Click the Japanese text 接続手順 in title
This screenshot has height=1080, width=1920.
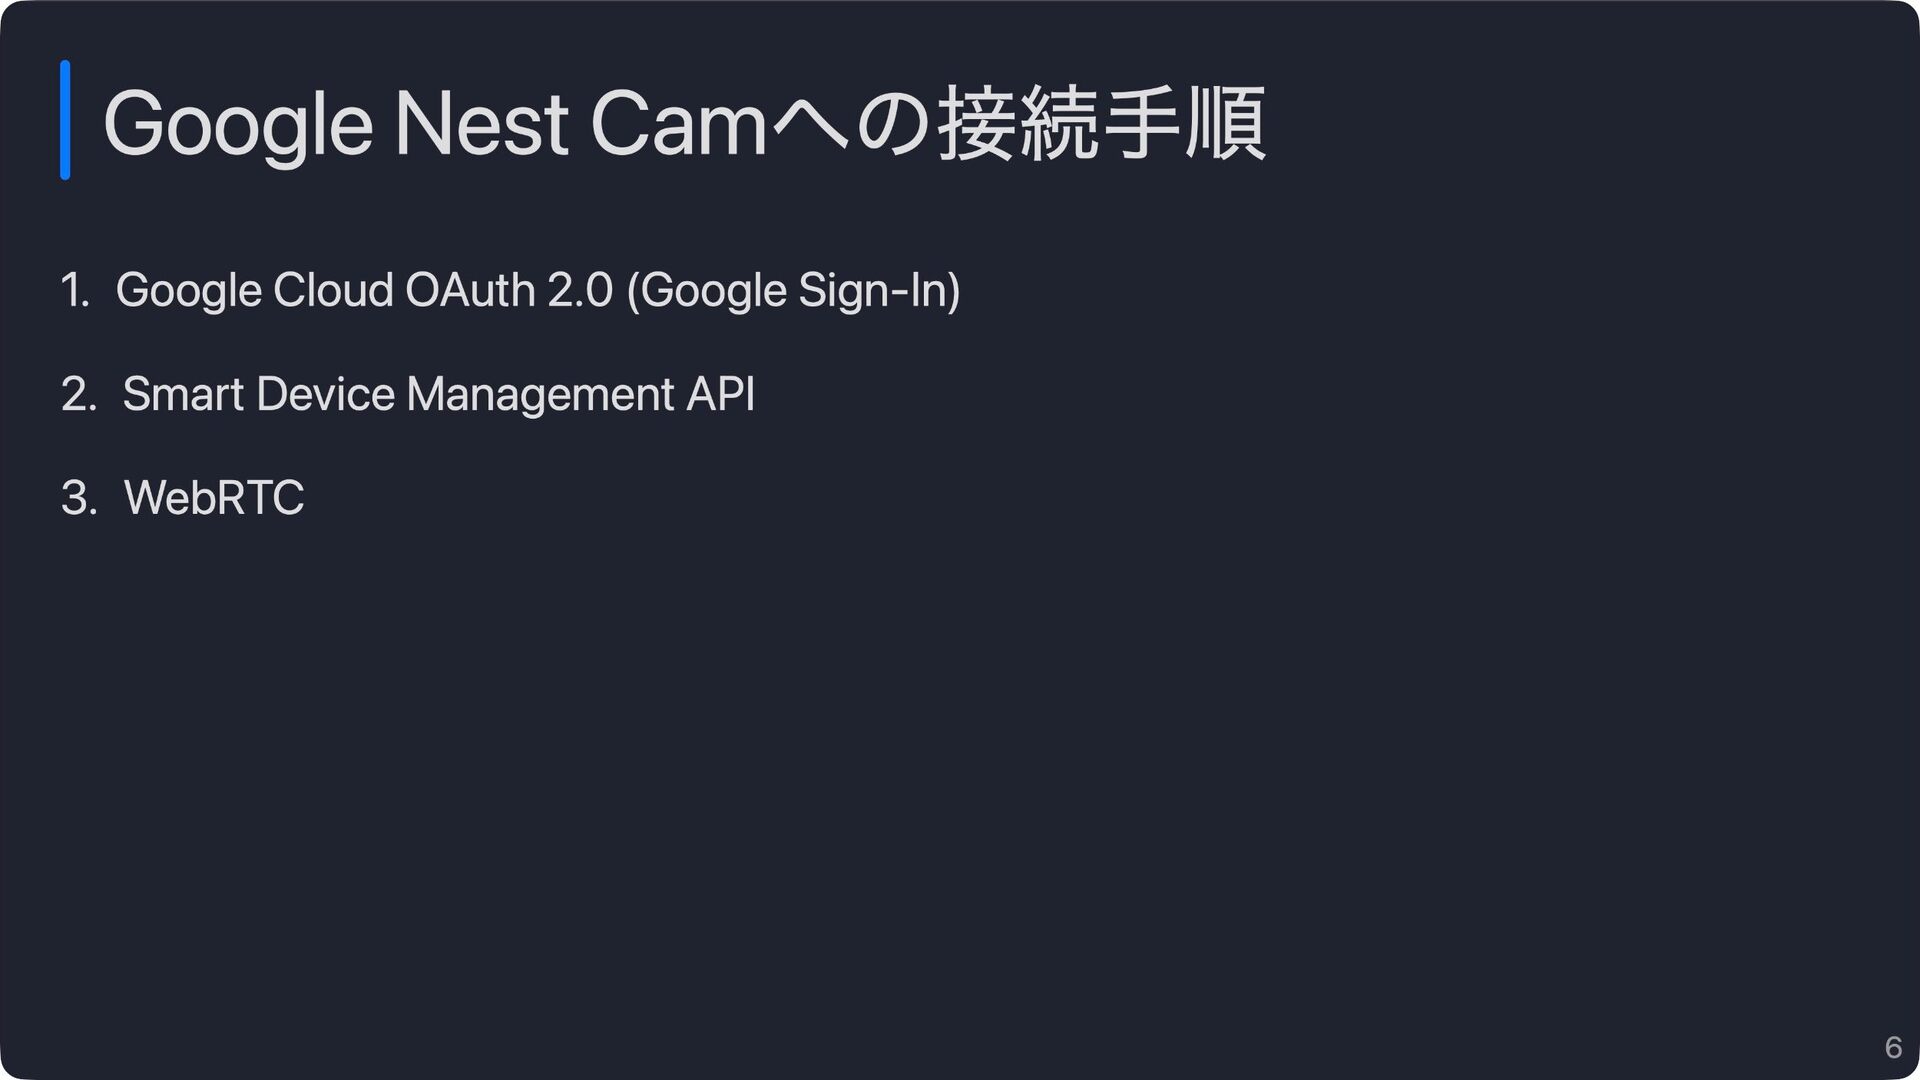1102,124
